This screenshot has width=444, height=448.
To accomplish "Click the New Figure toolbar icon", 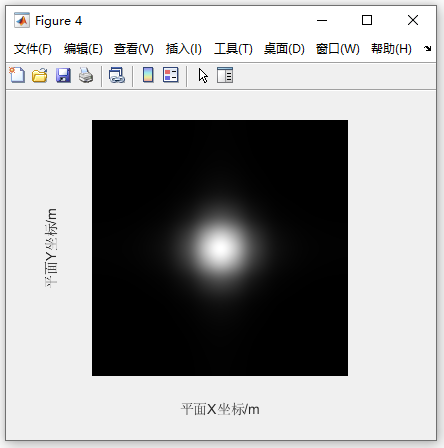I will pos(17,75).
